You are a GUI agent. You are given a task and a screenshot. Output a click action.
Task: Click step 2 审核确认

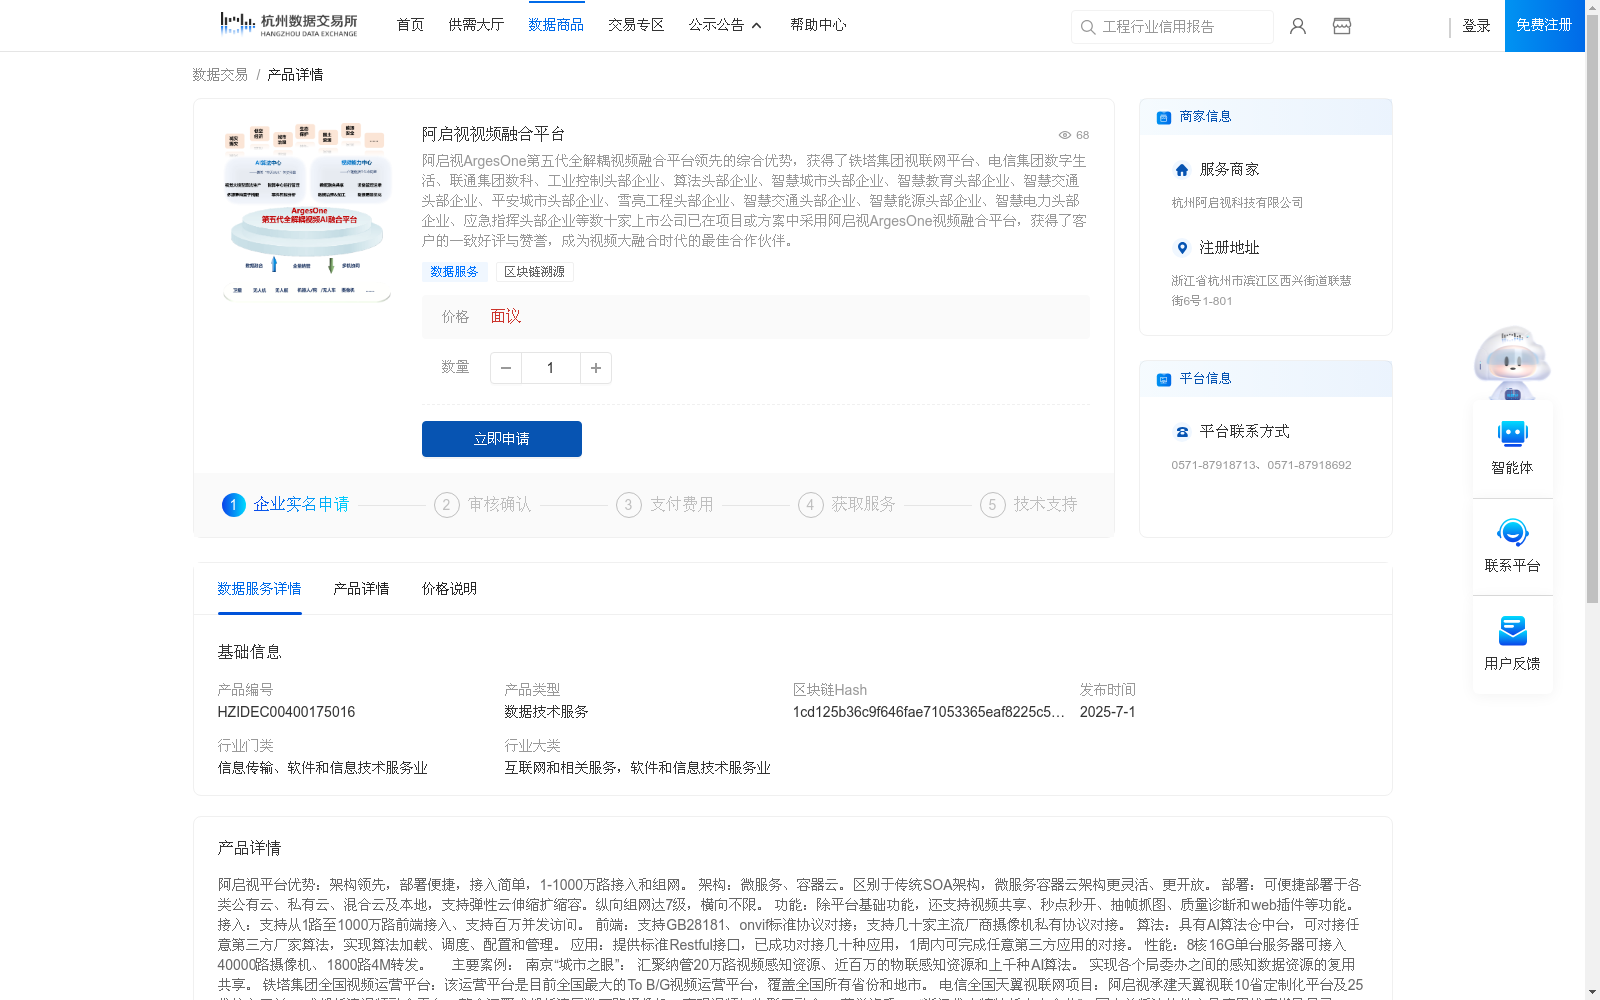483,505
